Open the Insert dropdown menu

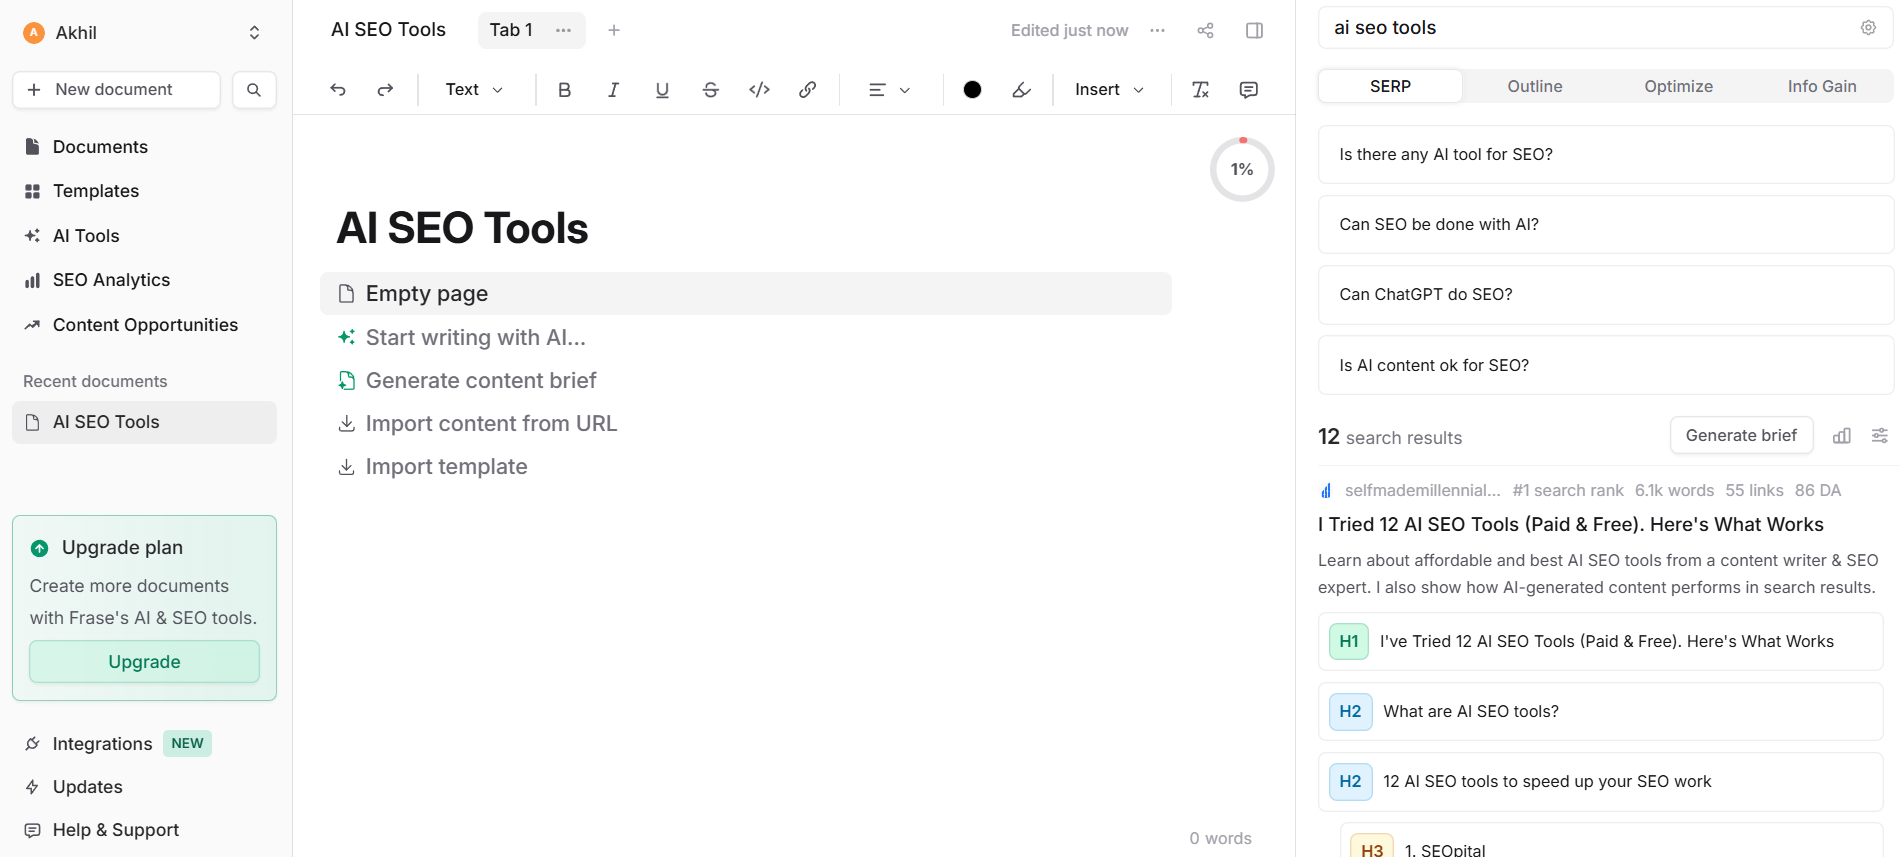coord(1109,90)
